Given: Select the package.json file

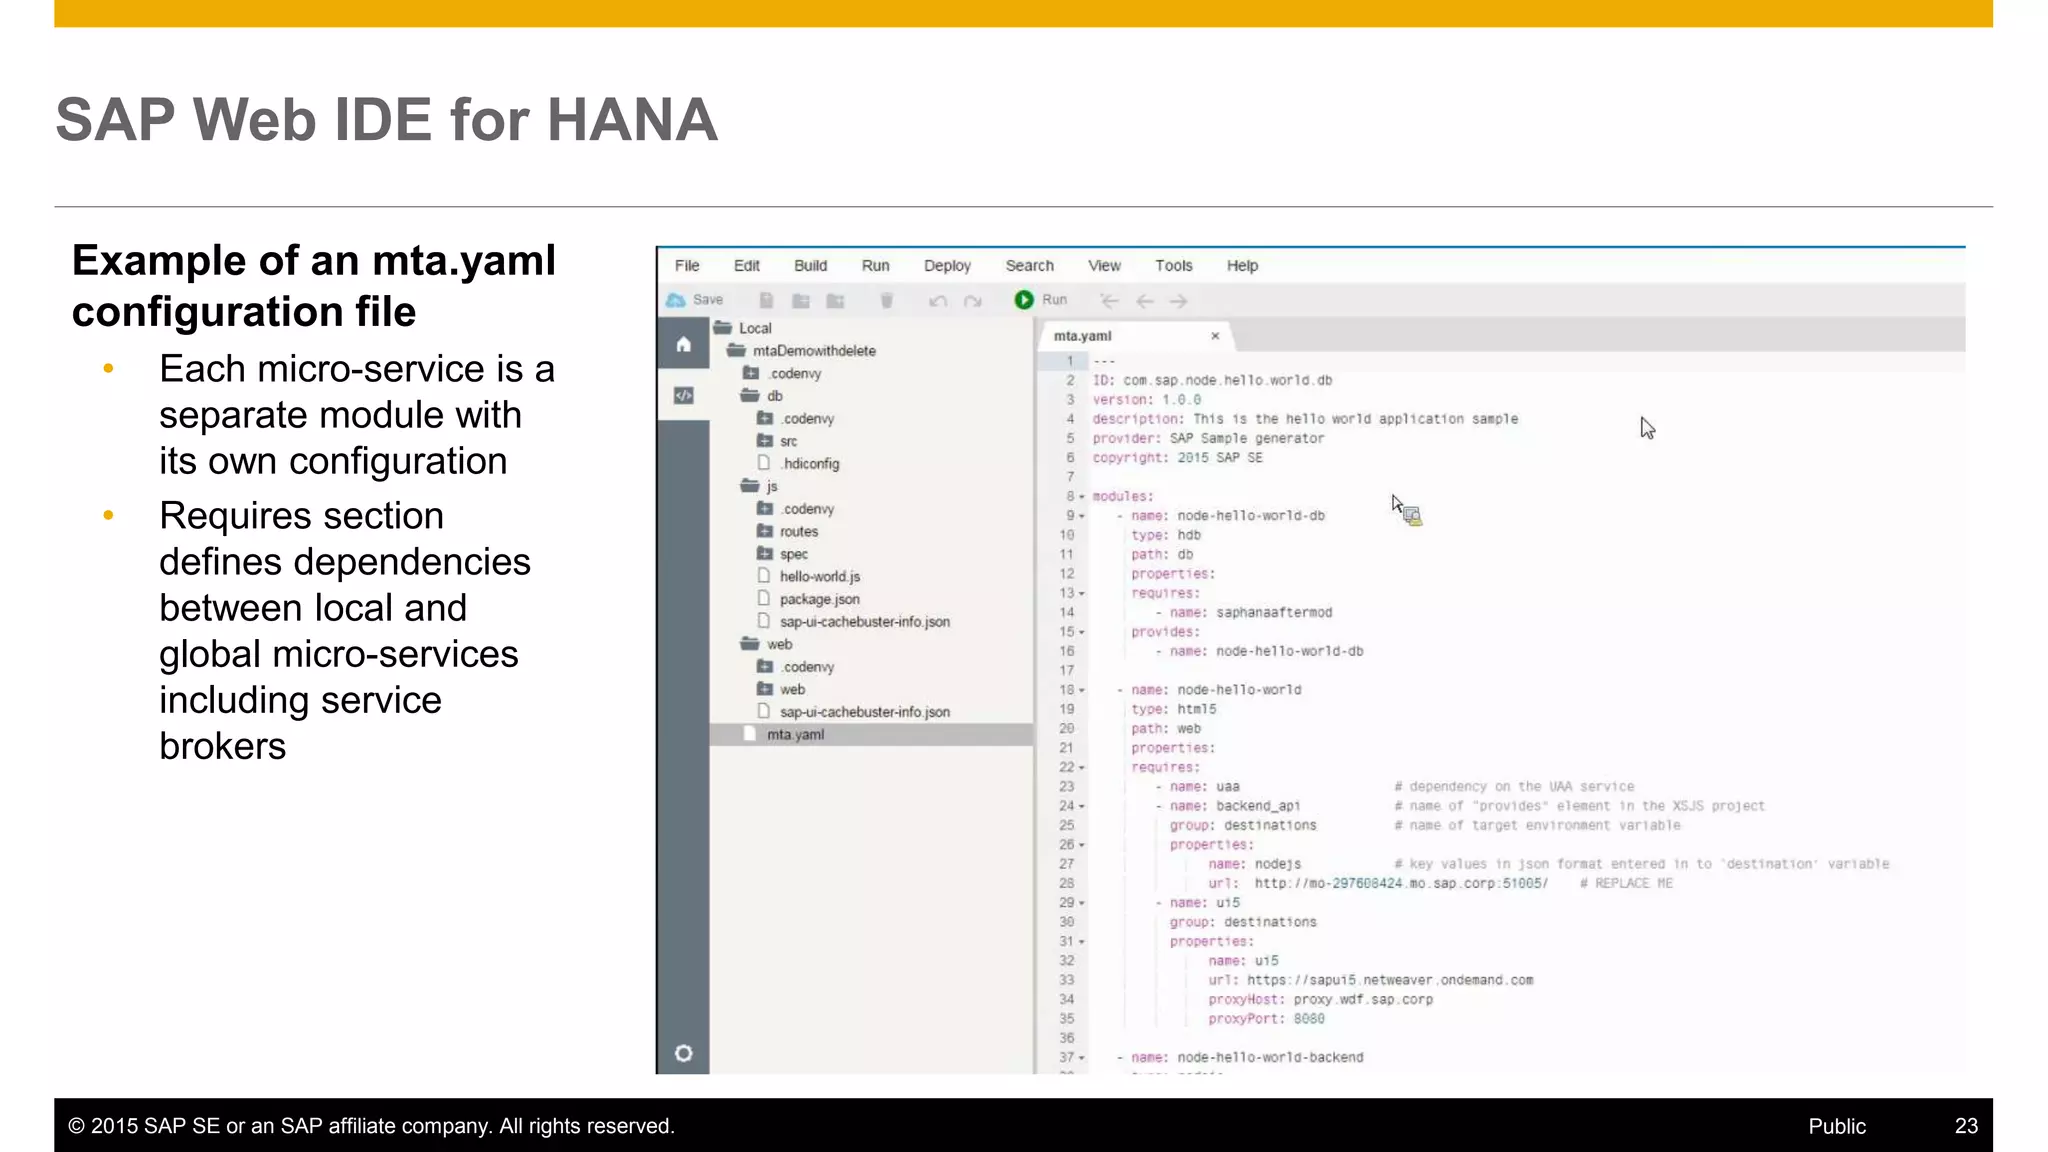Looking at the screenshot, I should pos(819,599).
